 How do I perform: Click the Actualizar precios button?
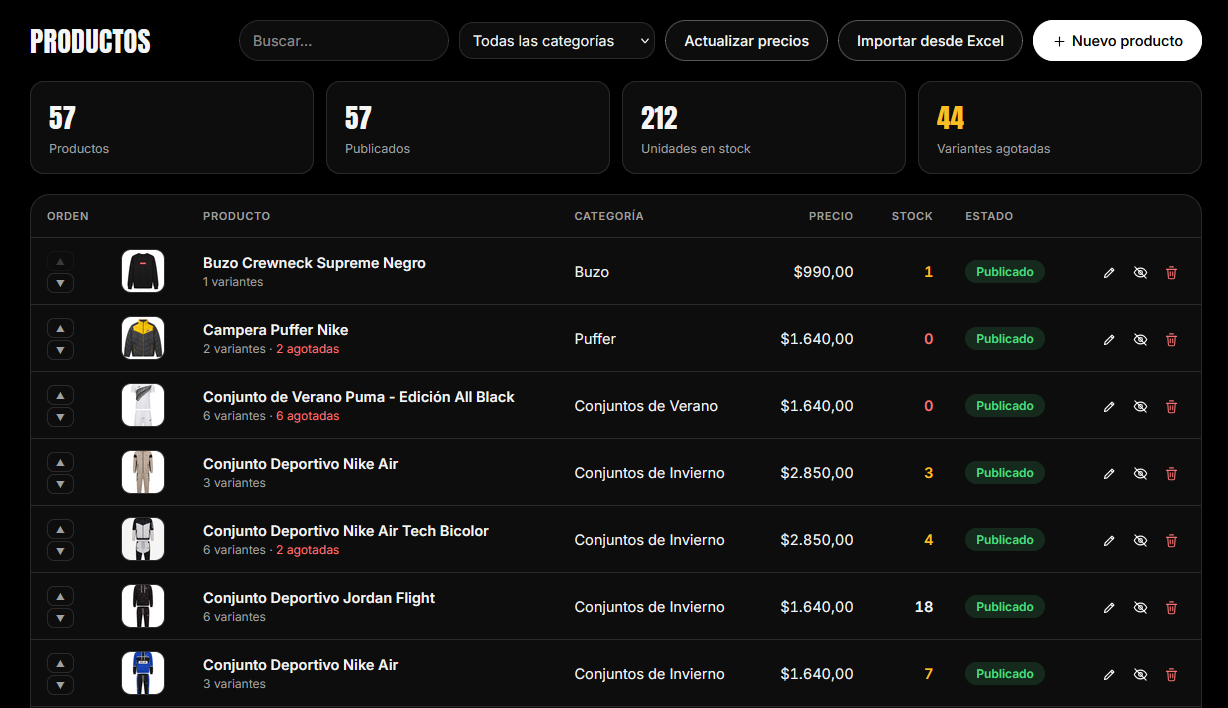[746, 41]
